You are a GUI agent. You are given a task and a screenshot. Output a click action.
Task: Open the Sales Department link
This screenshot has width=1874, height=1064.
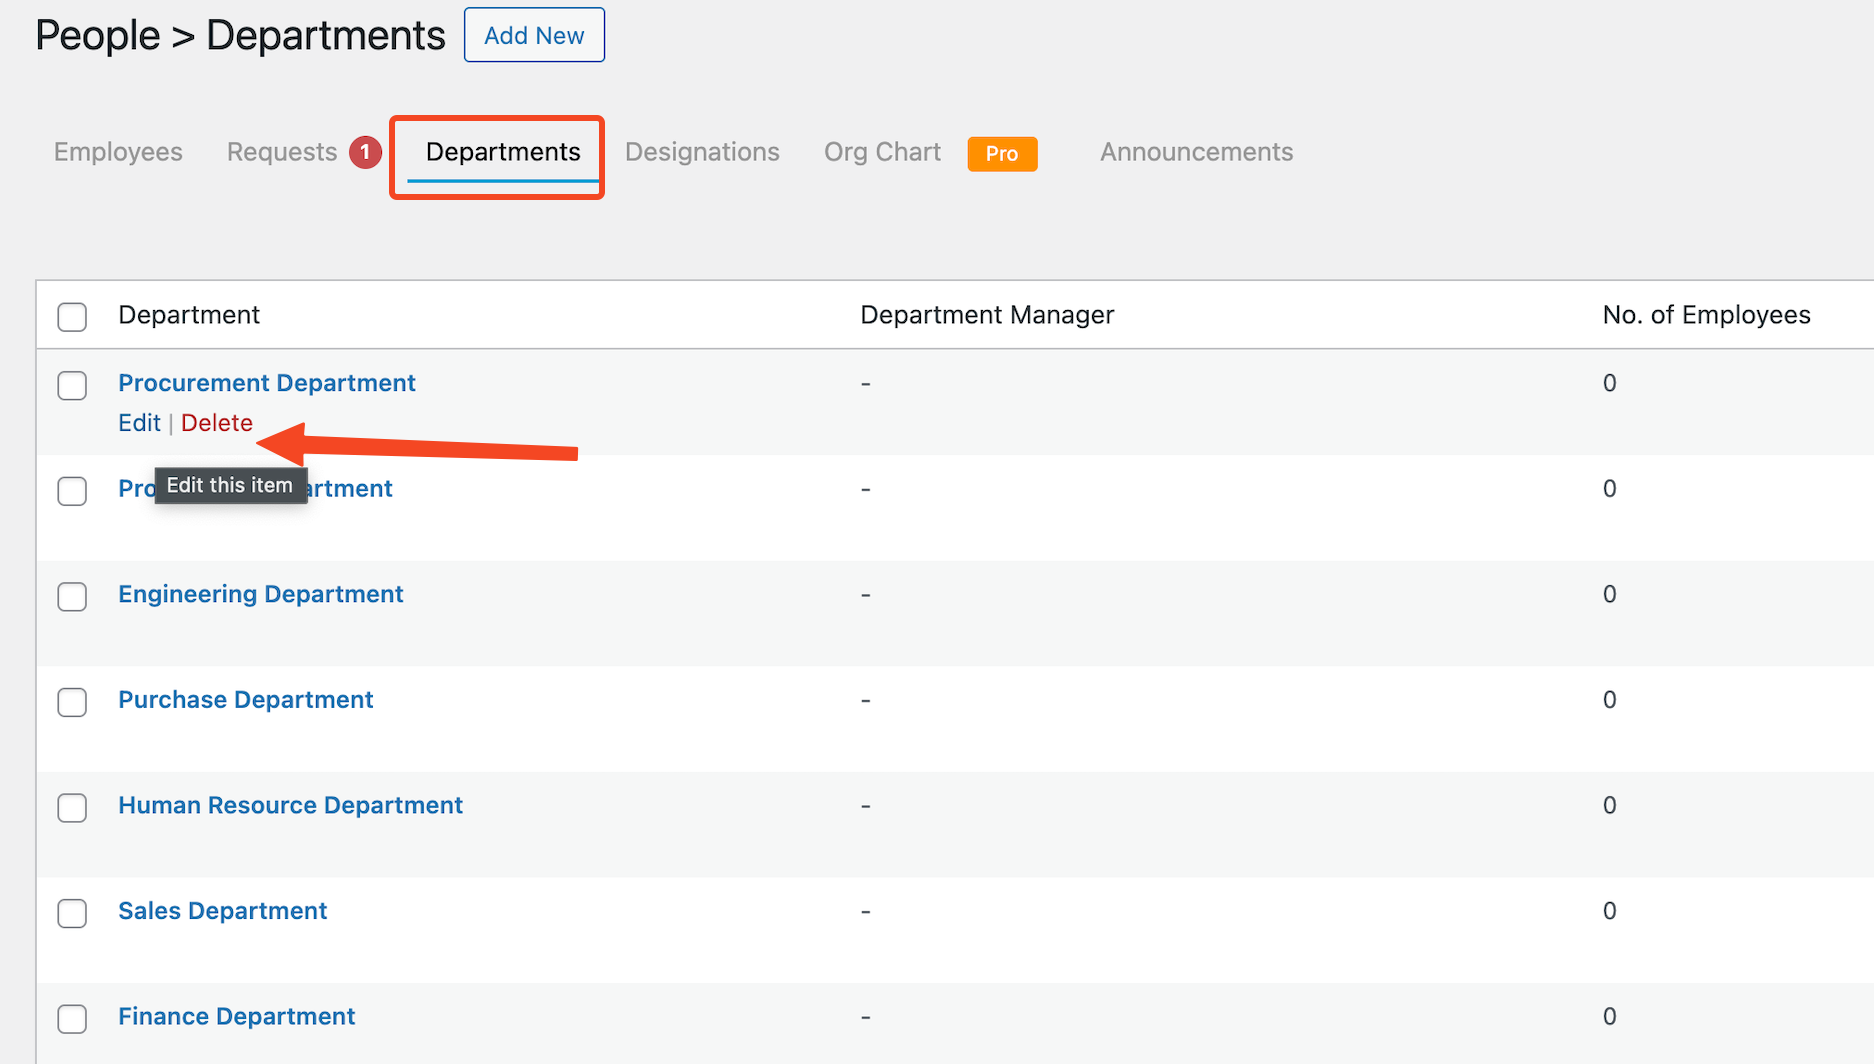pyautogui.click(x=223, y=911)
